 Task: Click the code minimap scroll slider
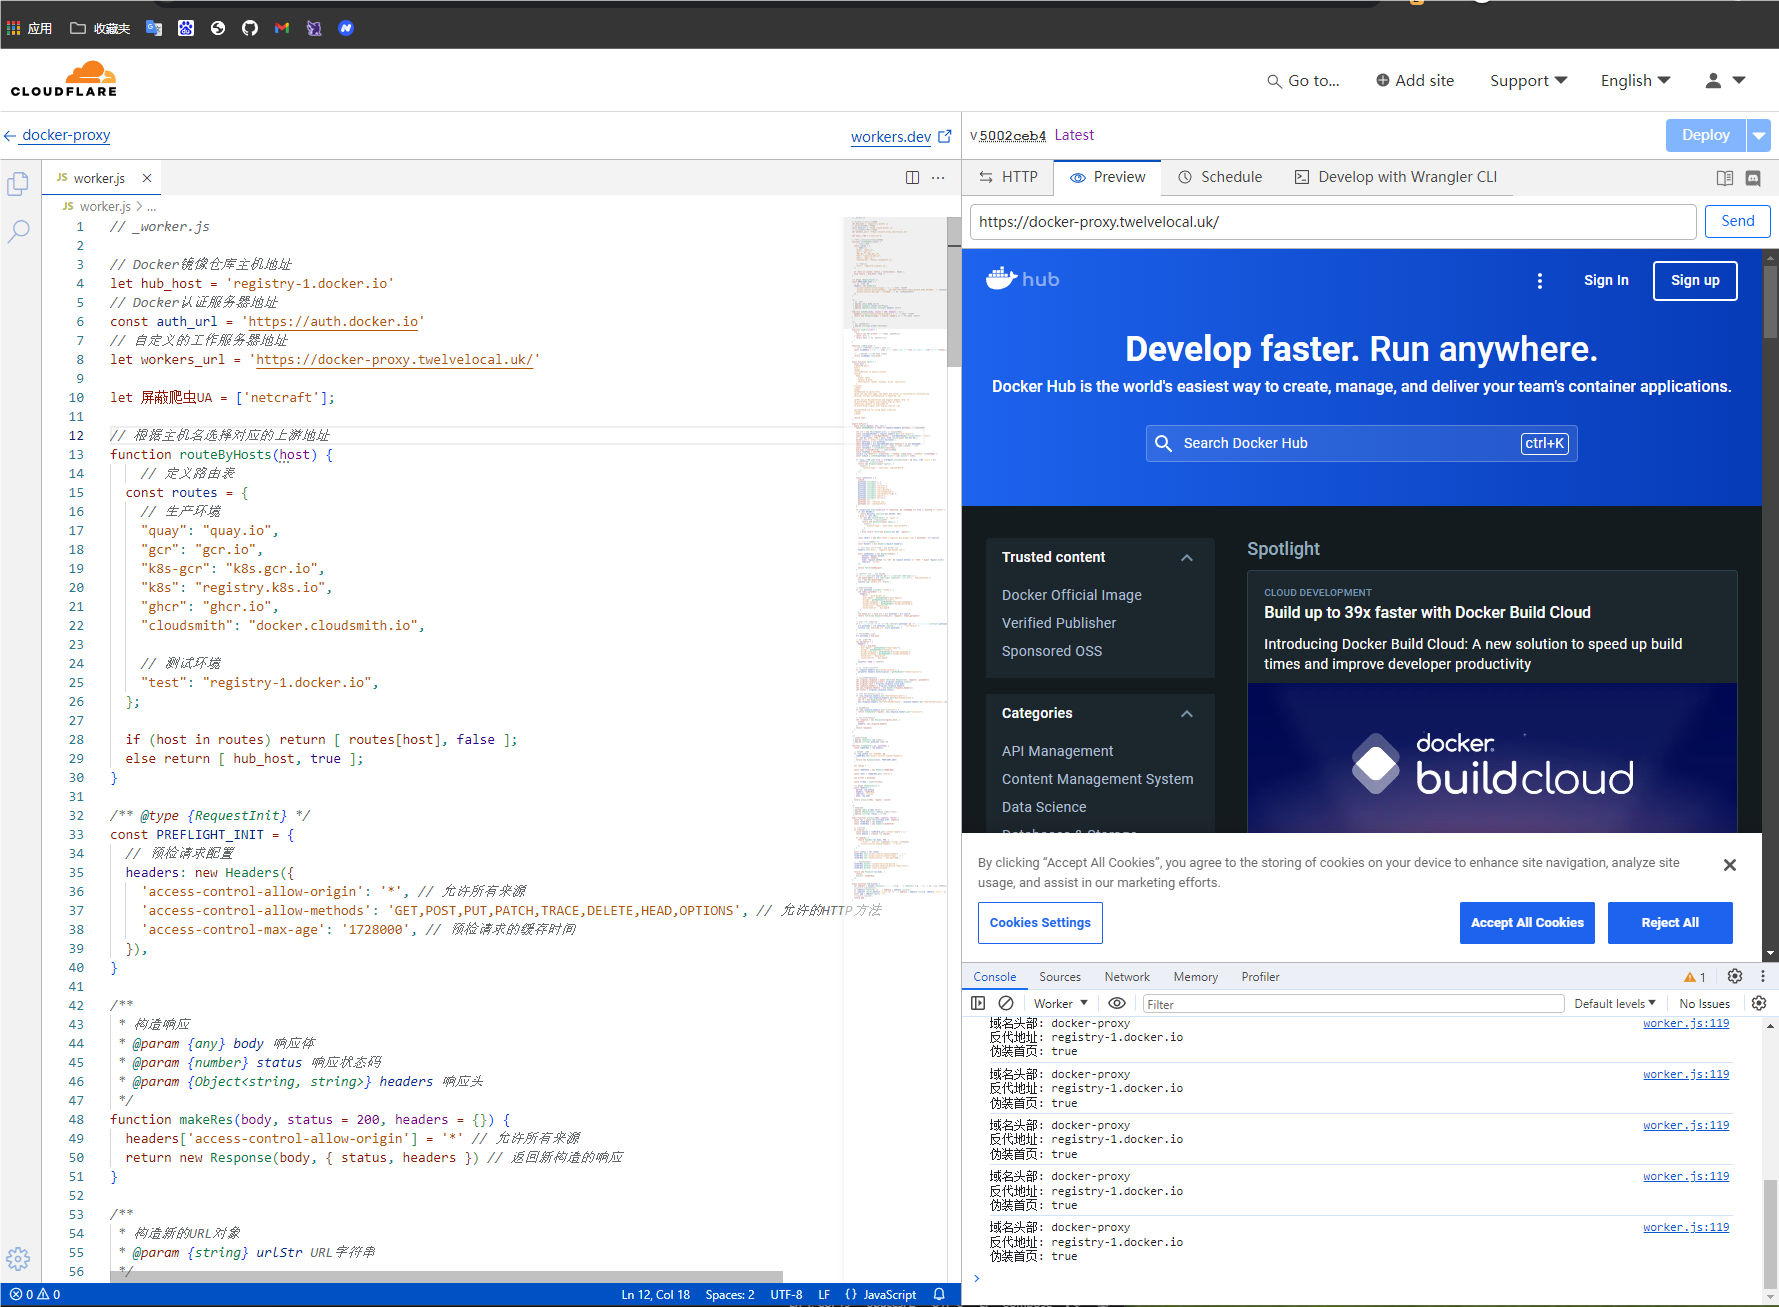click(895, 273)
